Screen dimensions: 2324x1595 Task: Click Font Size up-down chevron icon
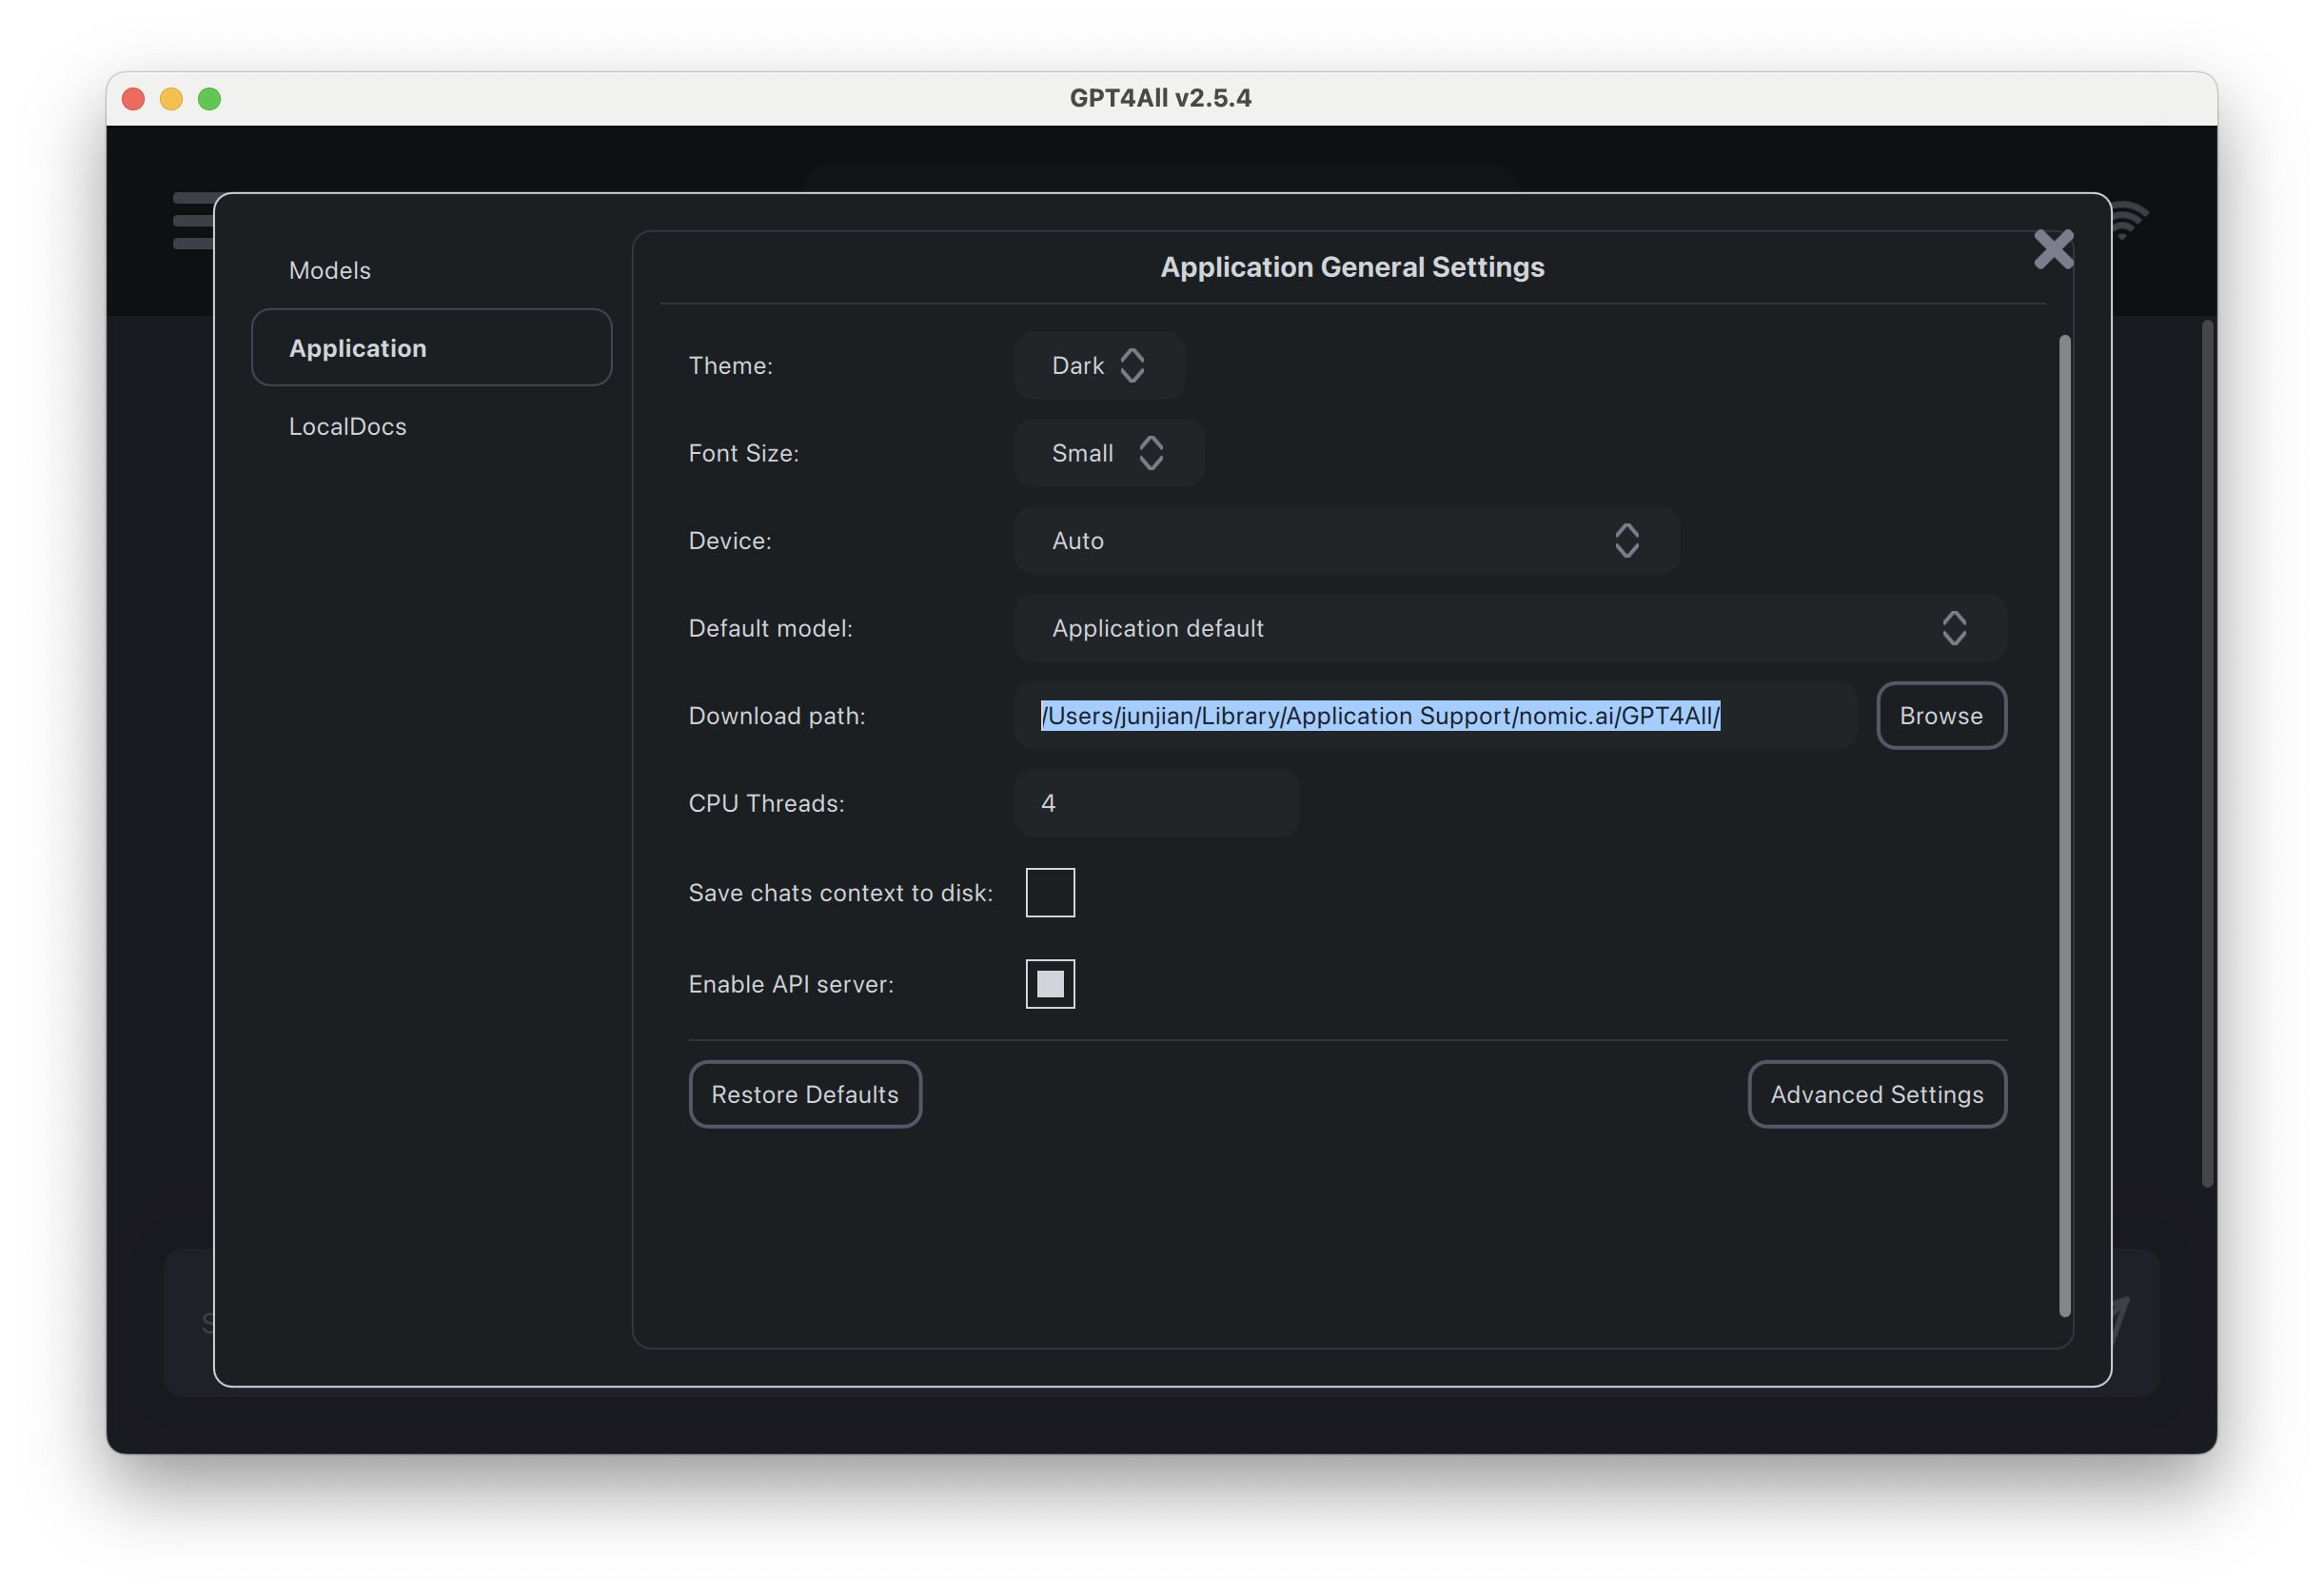(x=1151, y=453)
